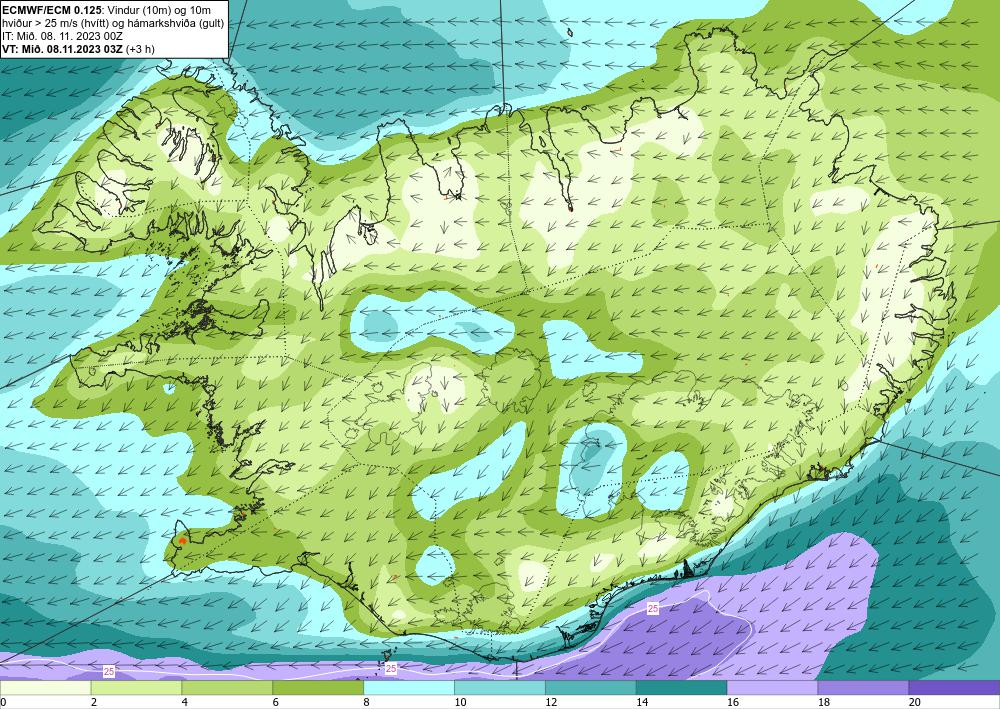1000x709 pixels.
Task: Choose the 16–18 m/s lavender legend swatch
Action: coord(772,688)
